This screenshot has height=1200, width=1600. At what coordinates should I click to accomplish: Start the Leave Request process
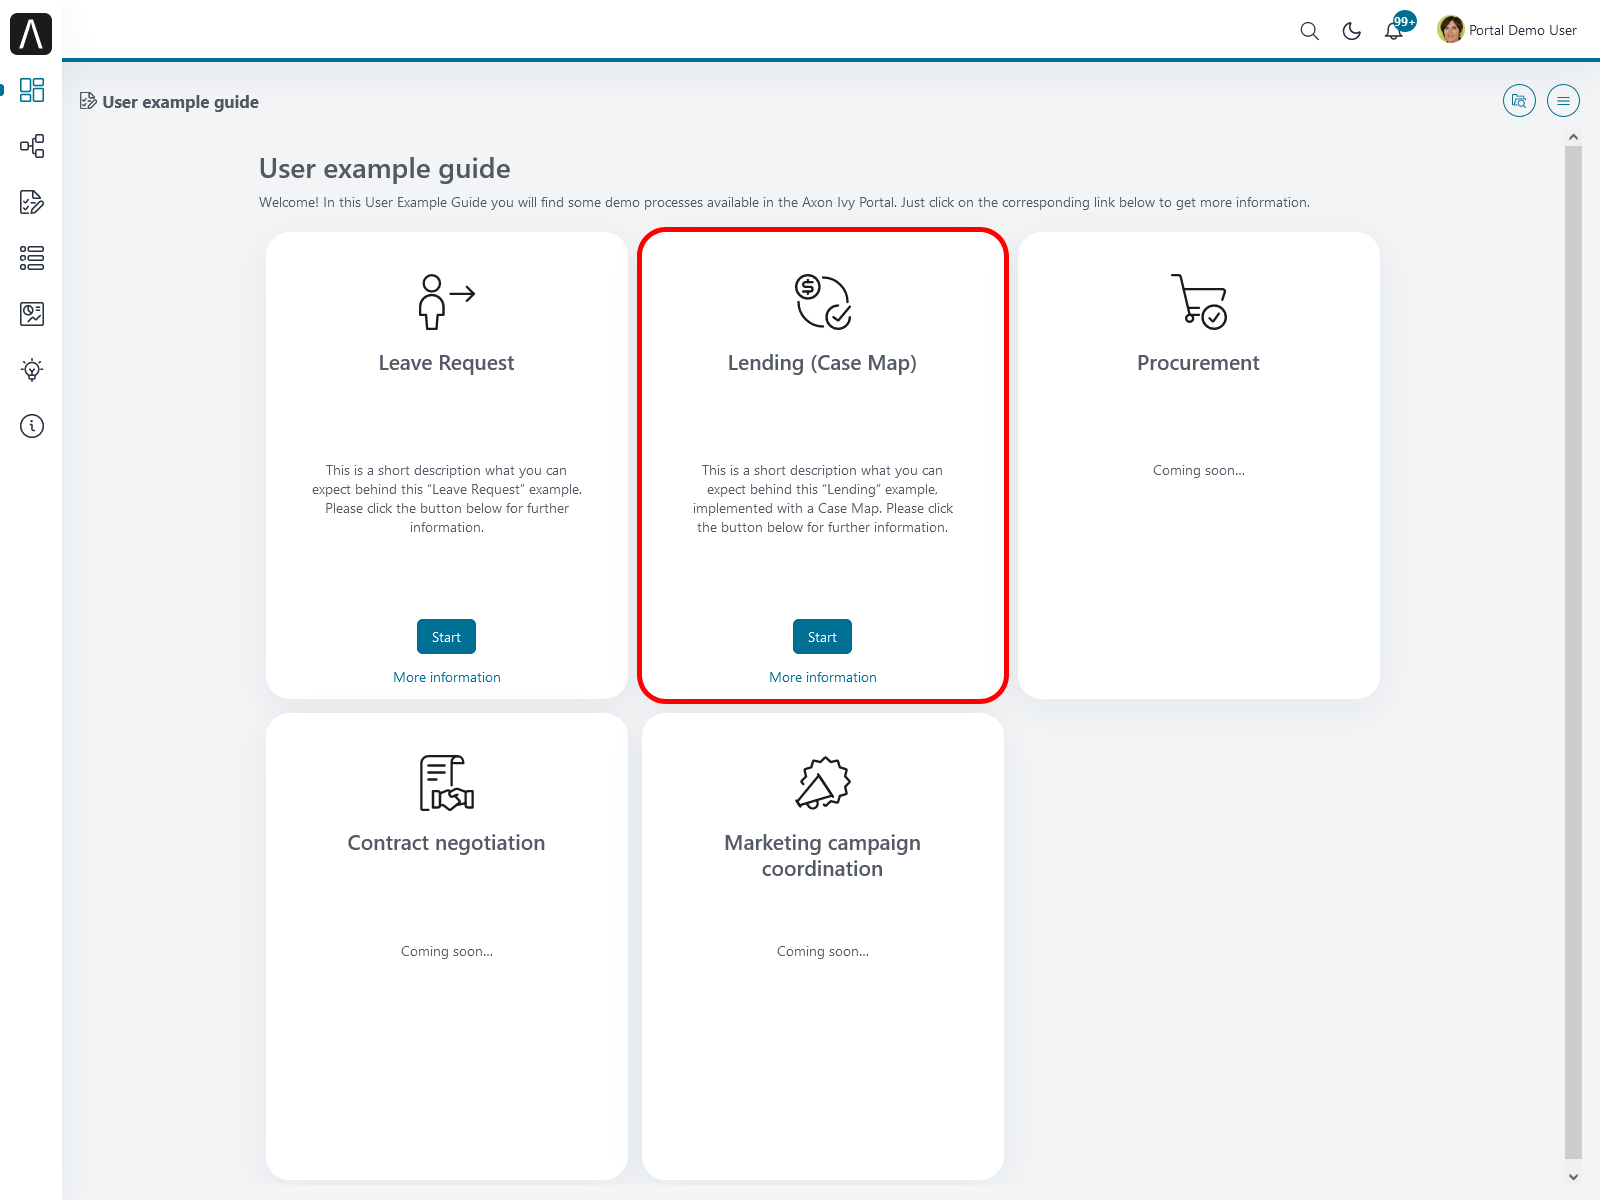coord(446,637)
